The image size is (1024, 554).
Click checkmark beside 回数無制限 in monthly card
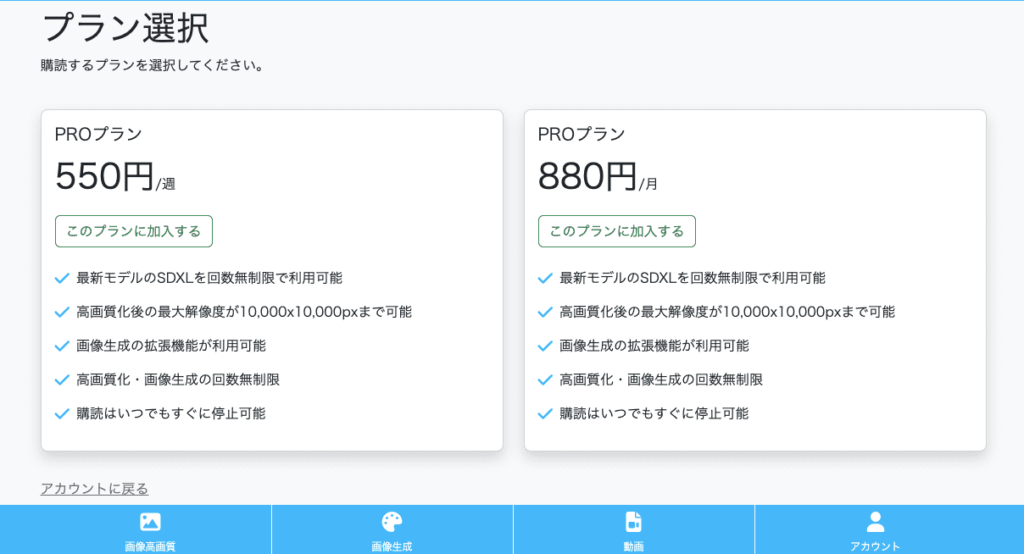click(x=545, y=380)
